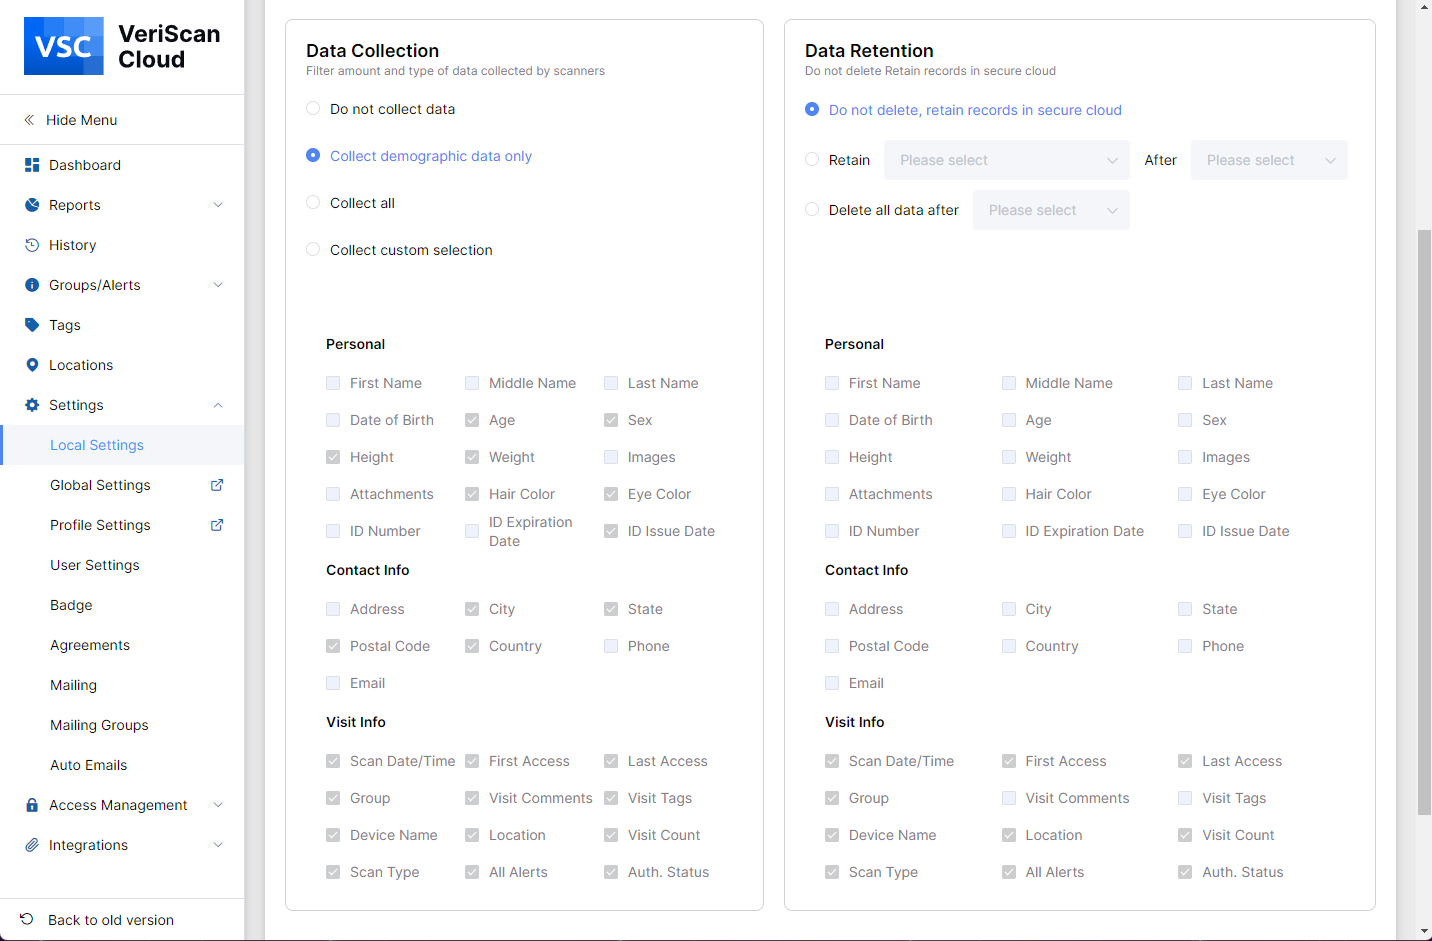1432x941 pixels.
Task: Click the scrollbar down arrow
Action: coord(1424,932)
